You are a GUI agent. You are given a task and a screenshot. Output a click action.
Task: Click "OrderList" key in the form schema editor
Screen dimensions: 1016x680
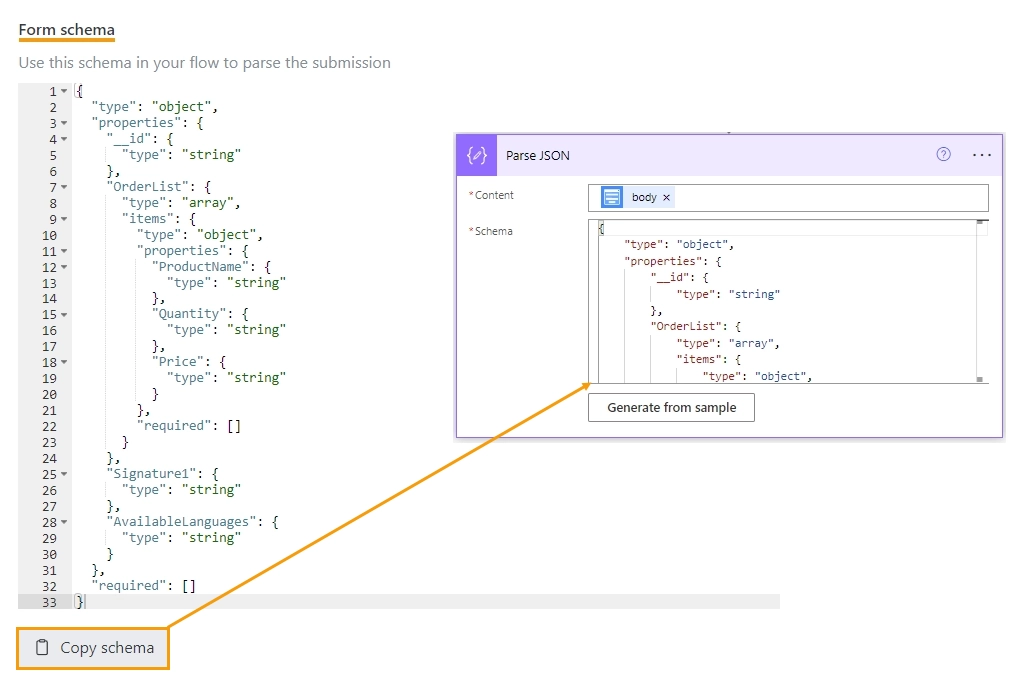[151, 187]
